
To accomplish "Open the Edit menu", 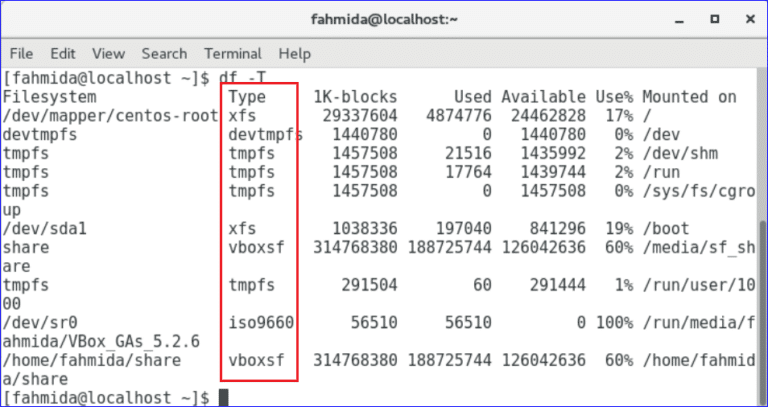I will pyautogui.click(x=63, y=53).
